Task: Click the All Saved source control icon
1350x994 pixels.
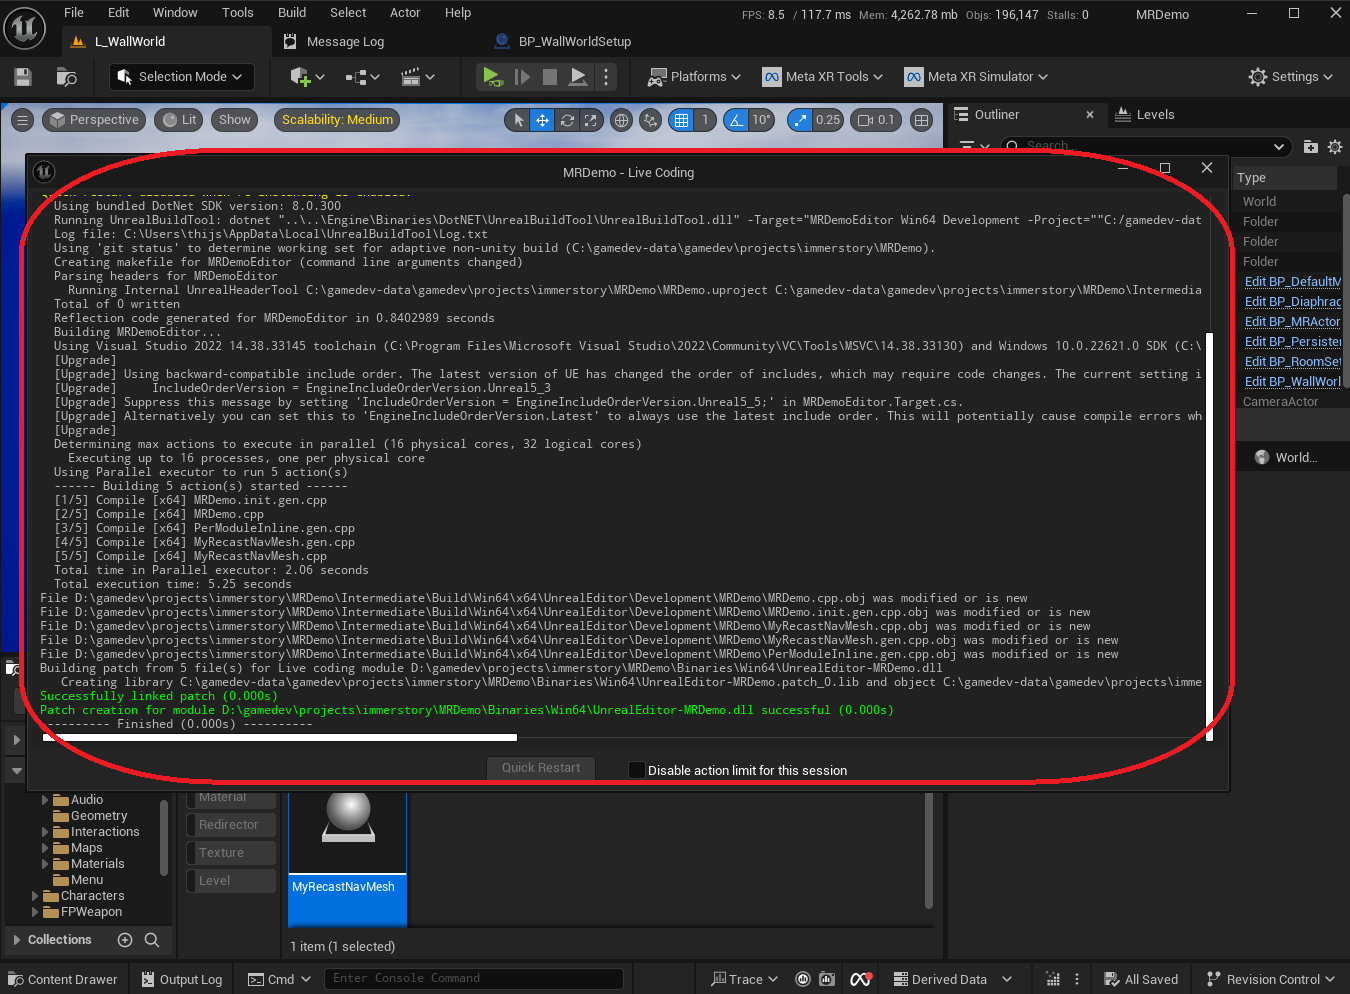Action: pos(1141,979)
